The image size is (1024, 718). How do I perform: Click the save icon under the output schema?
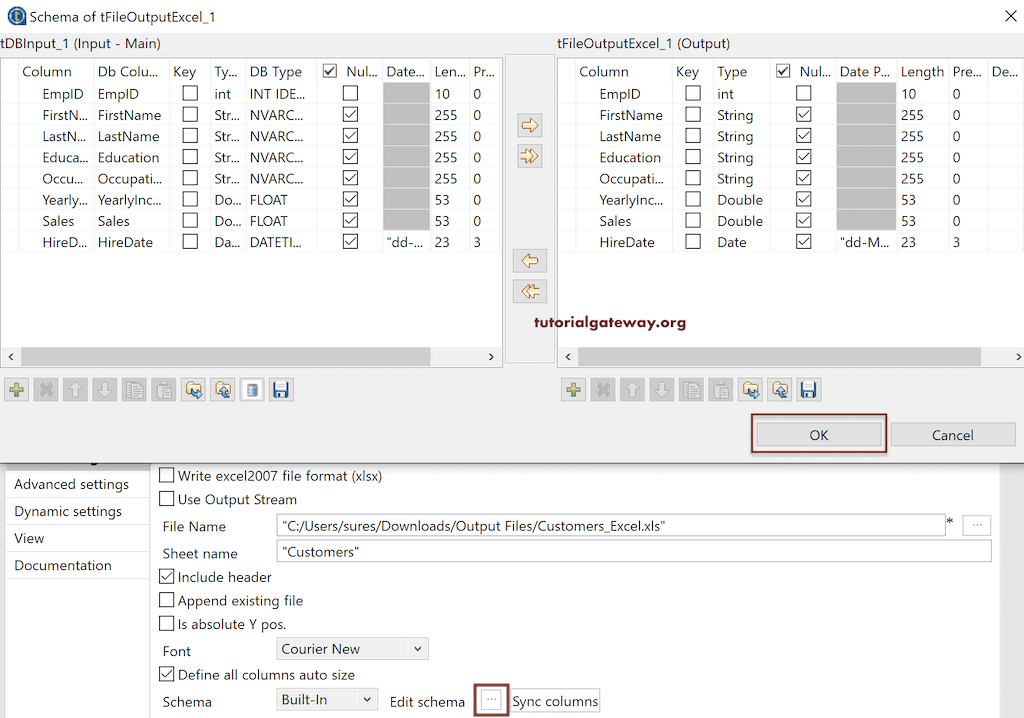pos(809,390)
